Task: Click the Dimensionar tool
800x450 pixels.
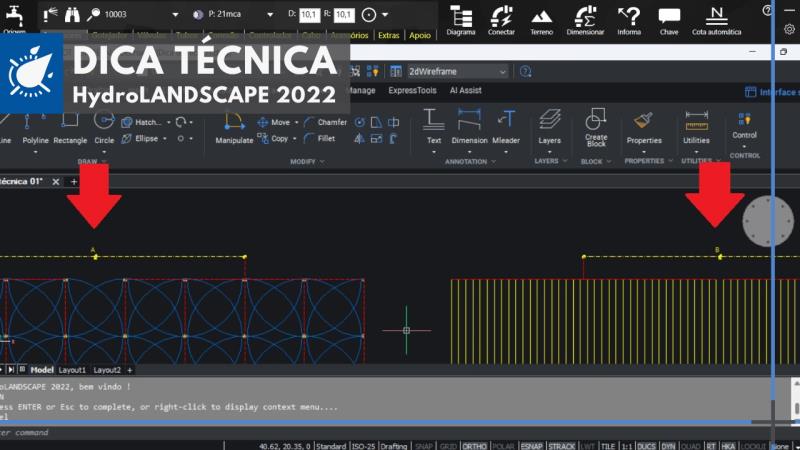Action: tap(585, 20)
